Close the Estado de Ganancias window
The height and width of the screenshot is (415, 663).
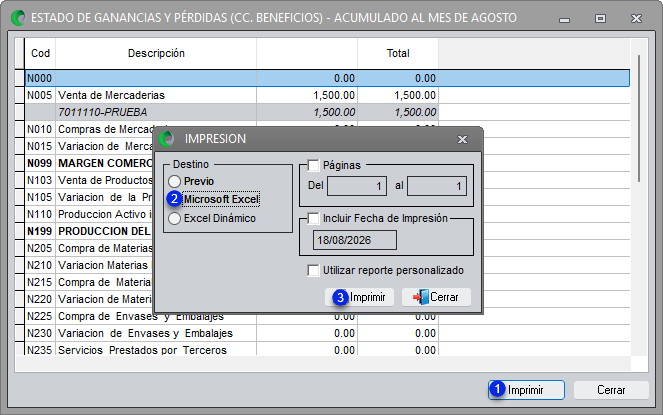tap(636, 19)
